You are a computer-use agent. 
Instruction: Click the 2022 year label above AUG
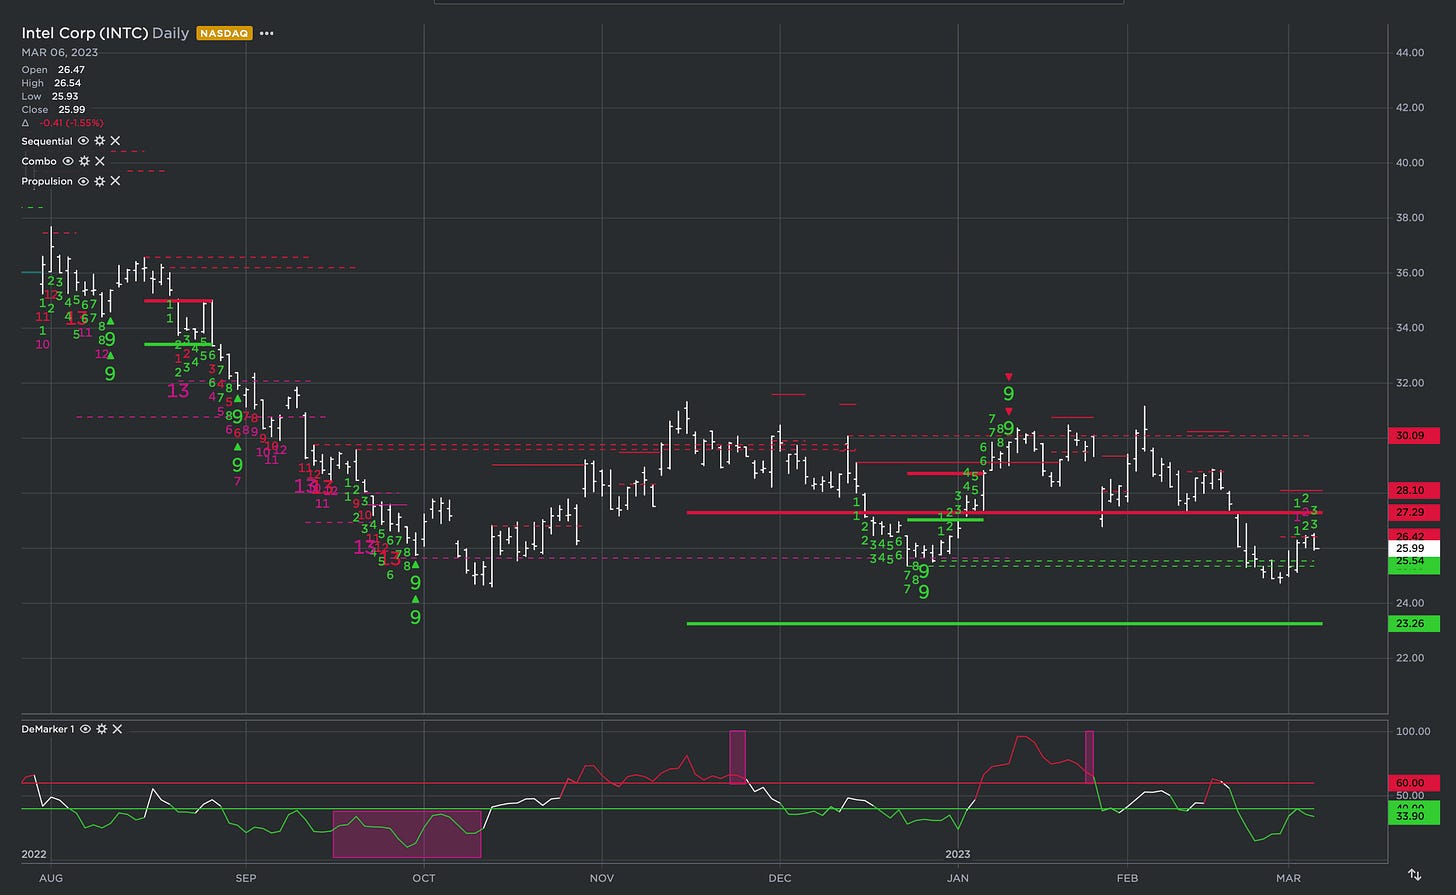pyautogui.click(x=34, y=854)
